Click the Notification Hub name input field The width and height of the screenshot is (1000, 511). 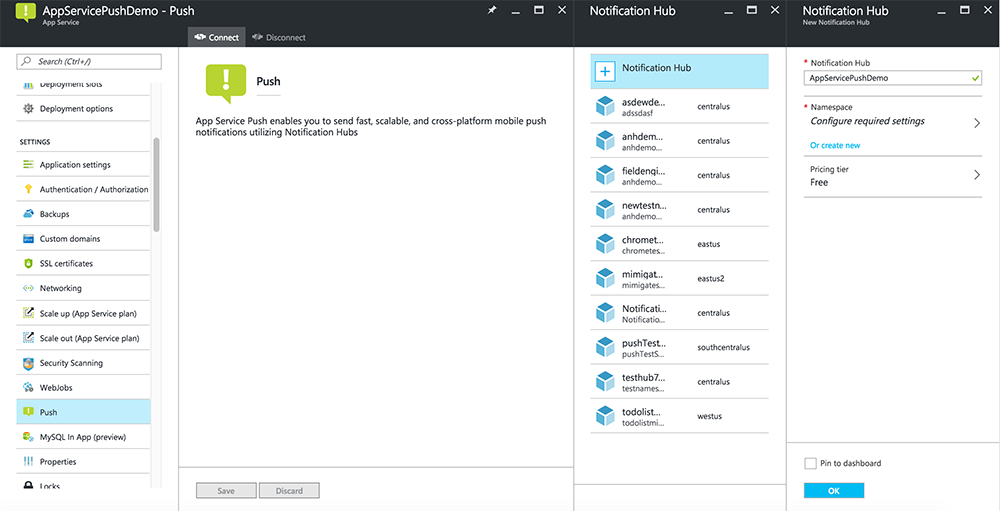pos(886,77)
